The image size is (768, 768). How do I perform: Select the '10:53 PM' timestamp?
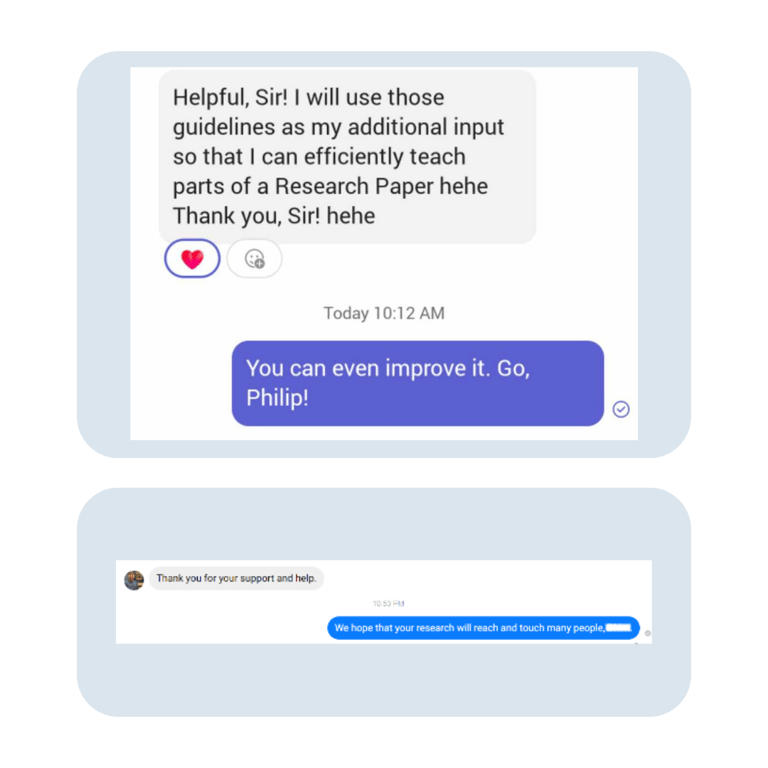click(x=388, y=603)
